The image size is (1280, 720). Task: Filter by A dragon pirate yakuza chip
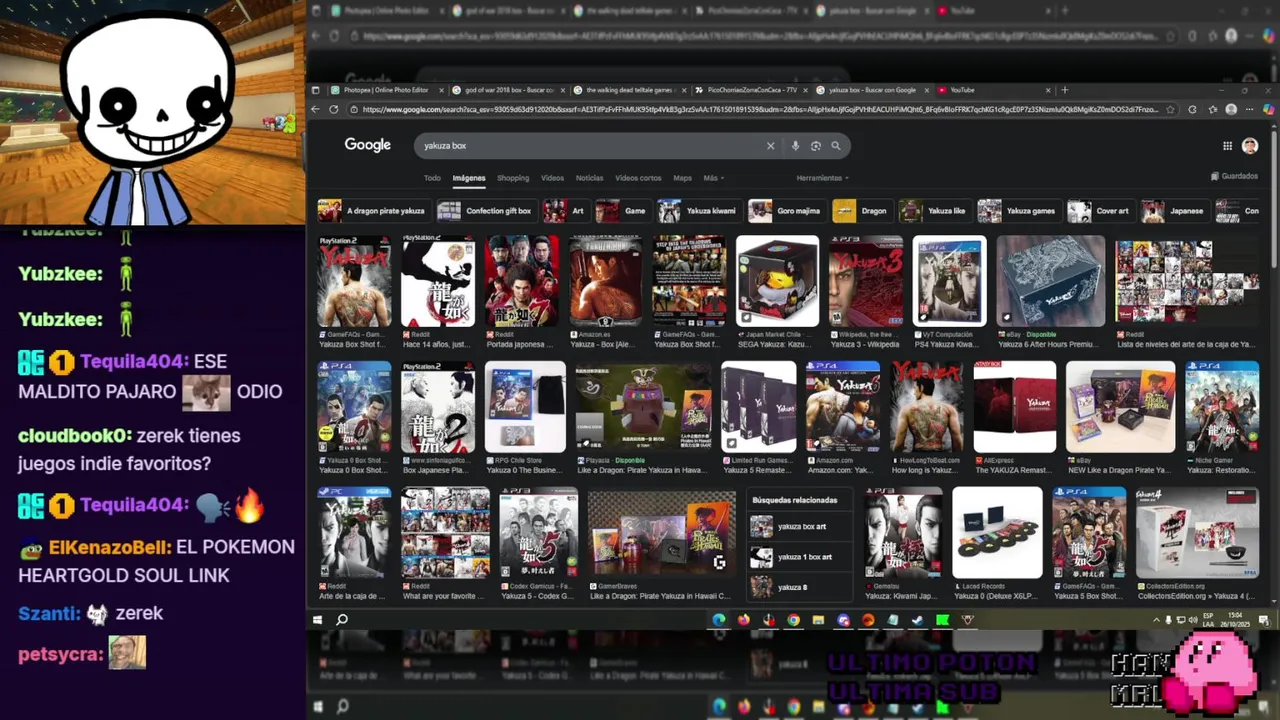(374, 211)
